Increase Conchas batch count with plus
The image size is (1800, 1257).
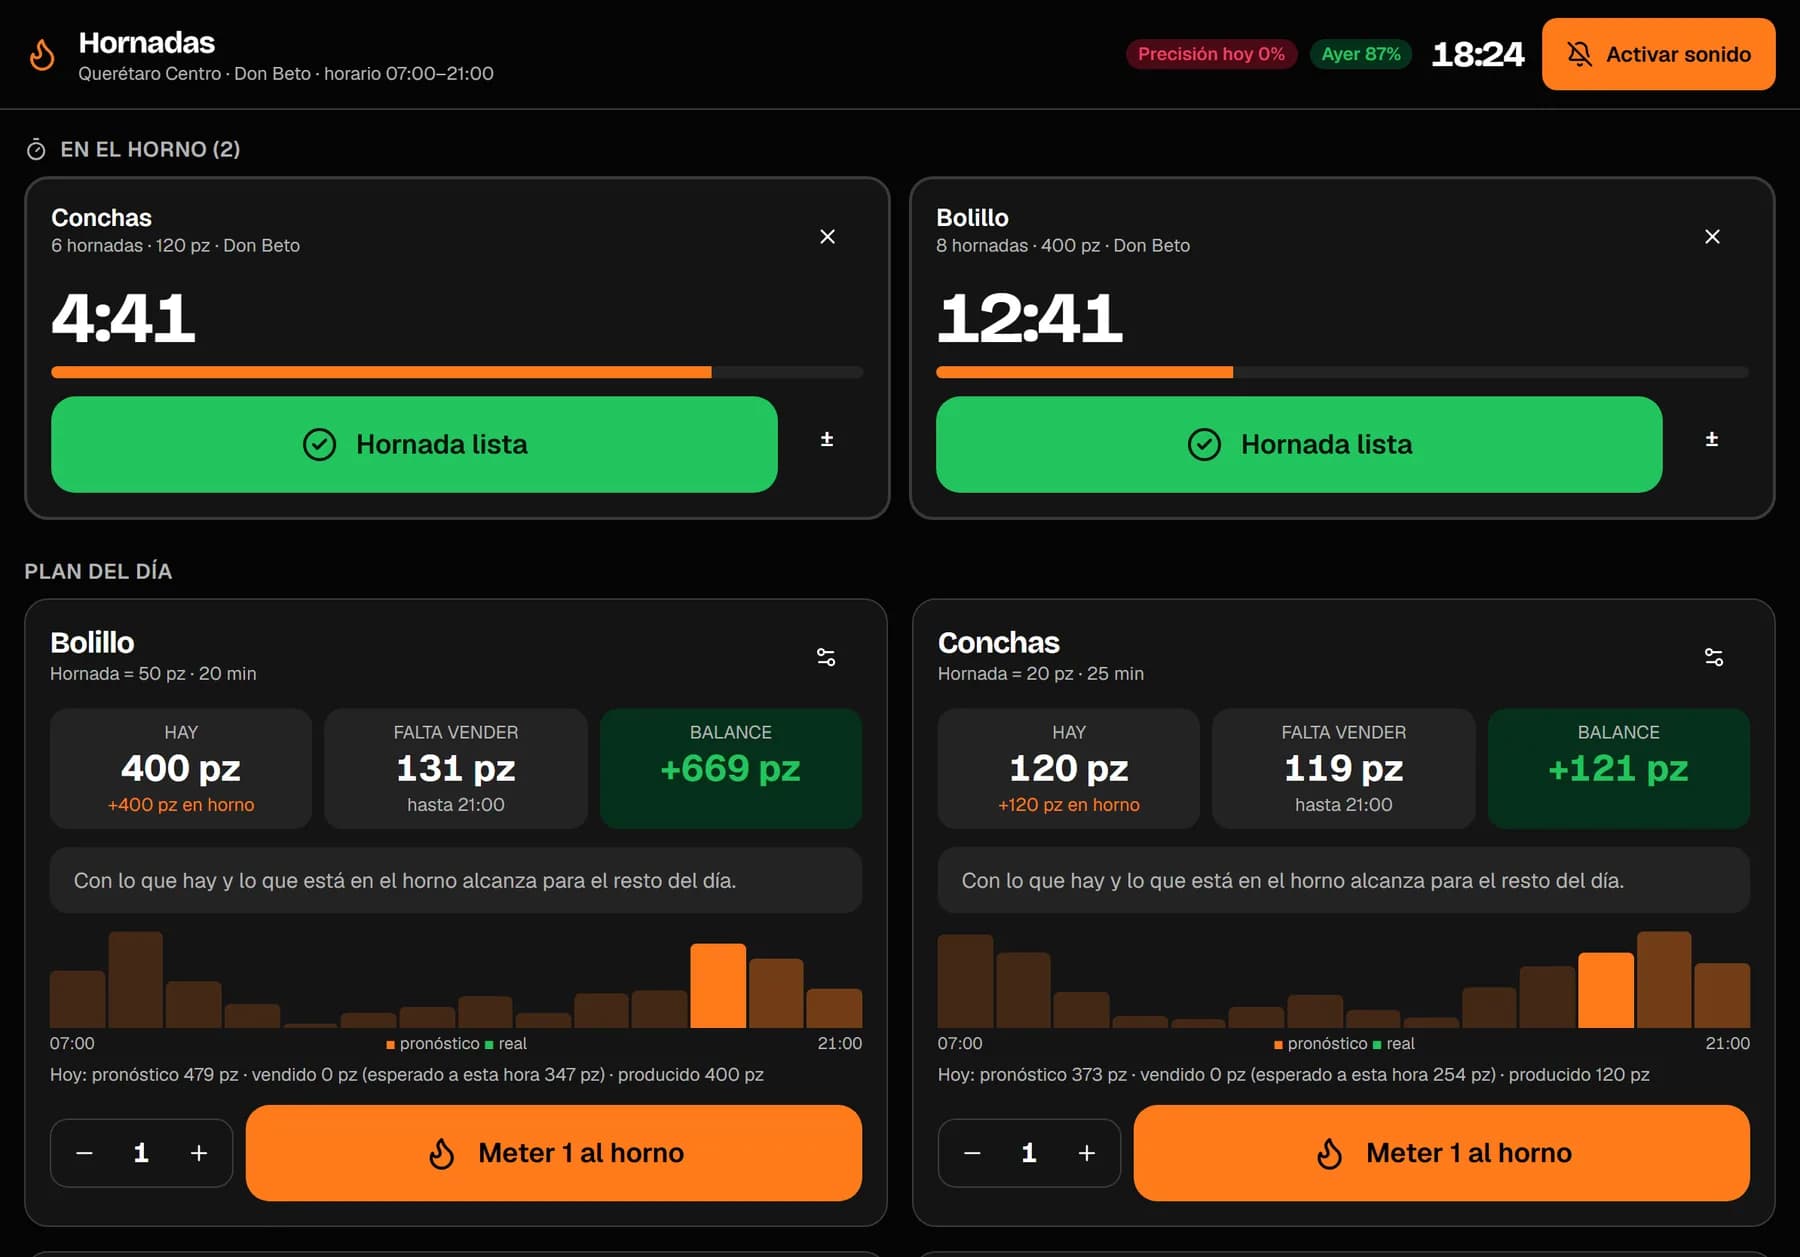[1087, 1153]
